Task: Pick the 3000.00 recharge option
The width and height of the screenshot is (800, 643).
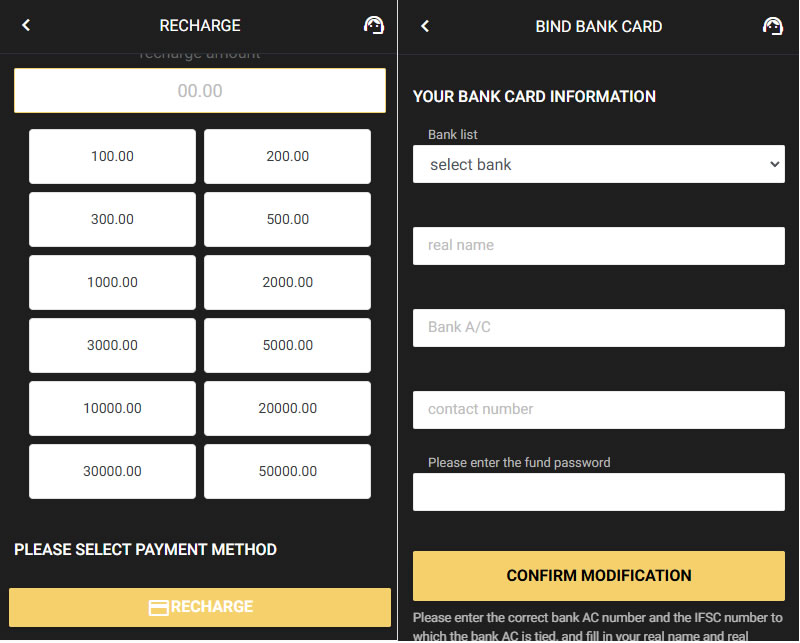Action: [112, 345]
